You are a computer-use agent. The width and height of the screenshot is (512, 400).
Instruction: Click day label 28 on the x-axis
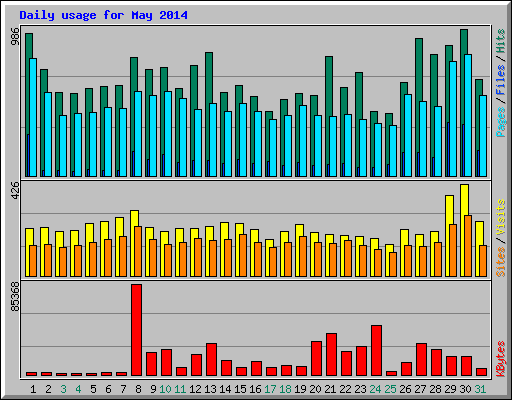pos(435,389)
